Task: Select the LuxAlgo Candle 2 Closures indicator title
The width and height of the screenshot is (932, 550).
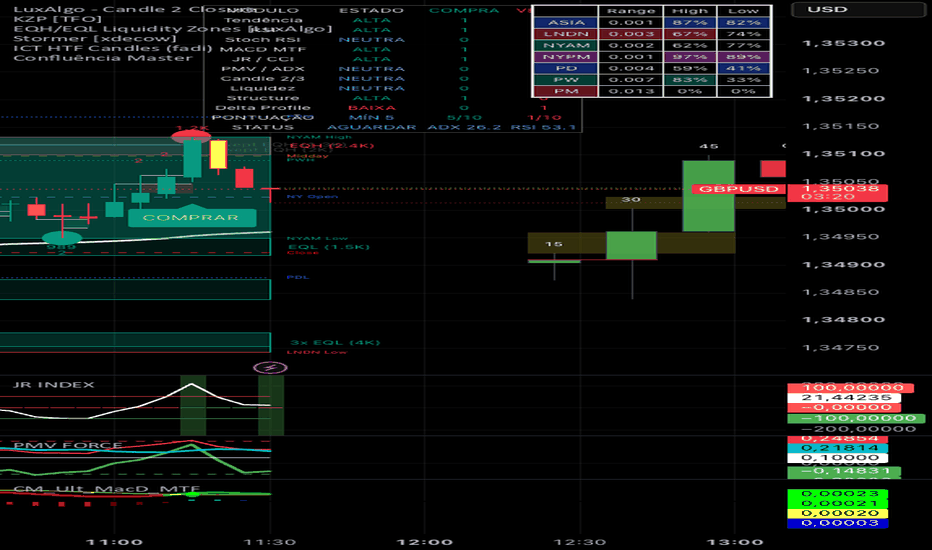Action: point(134,10)
